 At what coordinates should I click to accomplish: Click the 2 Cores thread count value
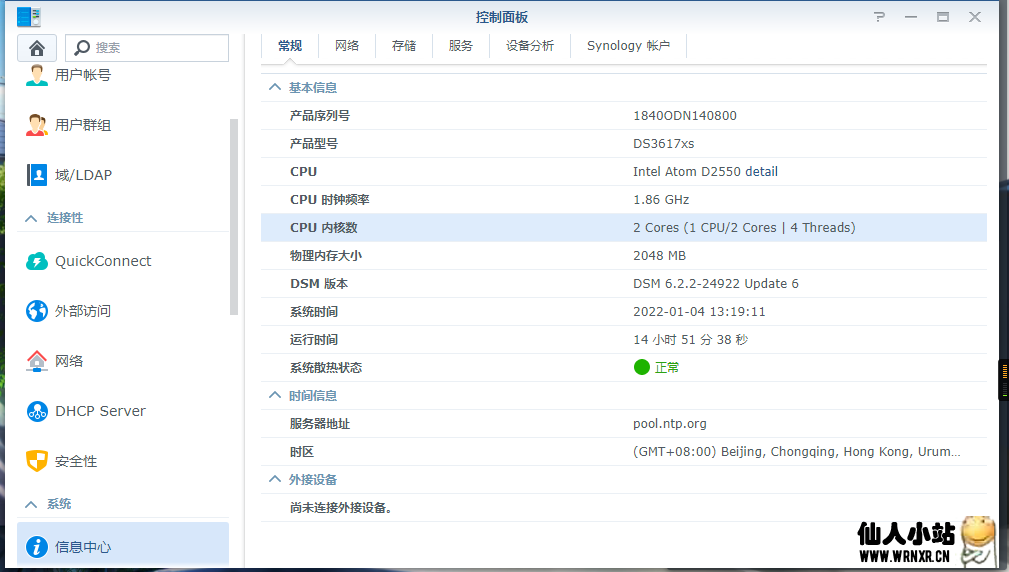pyautogui.click(x=744, y=228)
